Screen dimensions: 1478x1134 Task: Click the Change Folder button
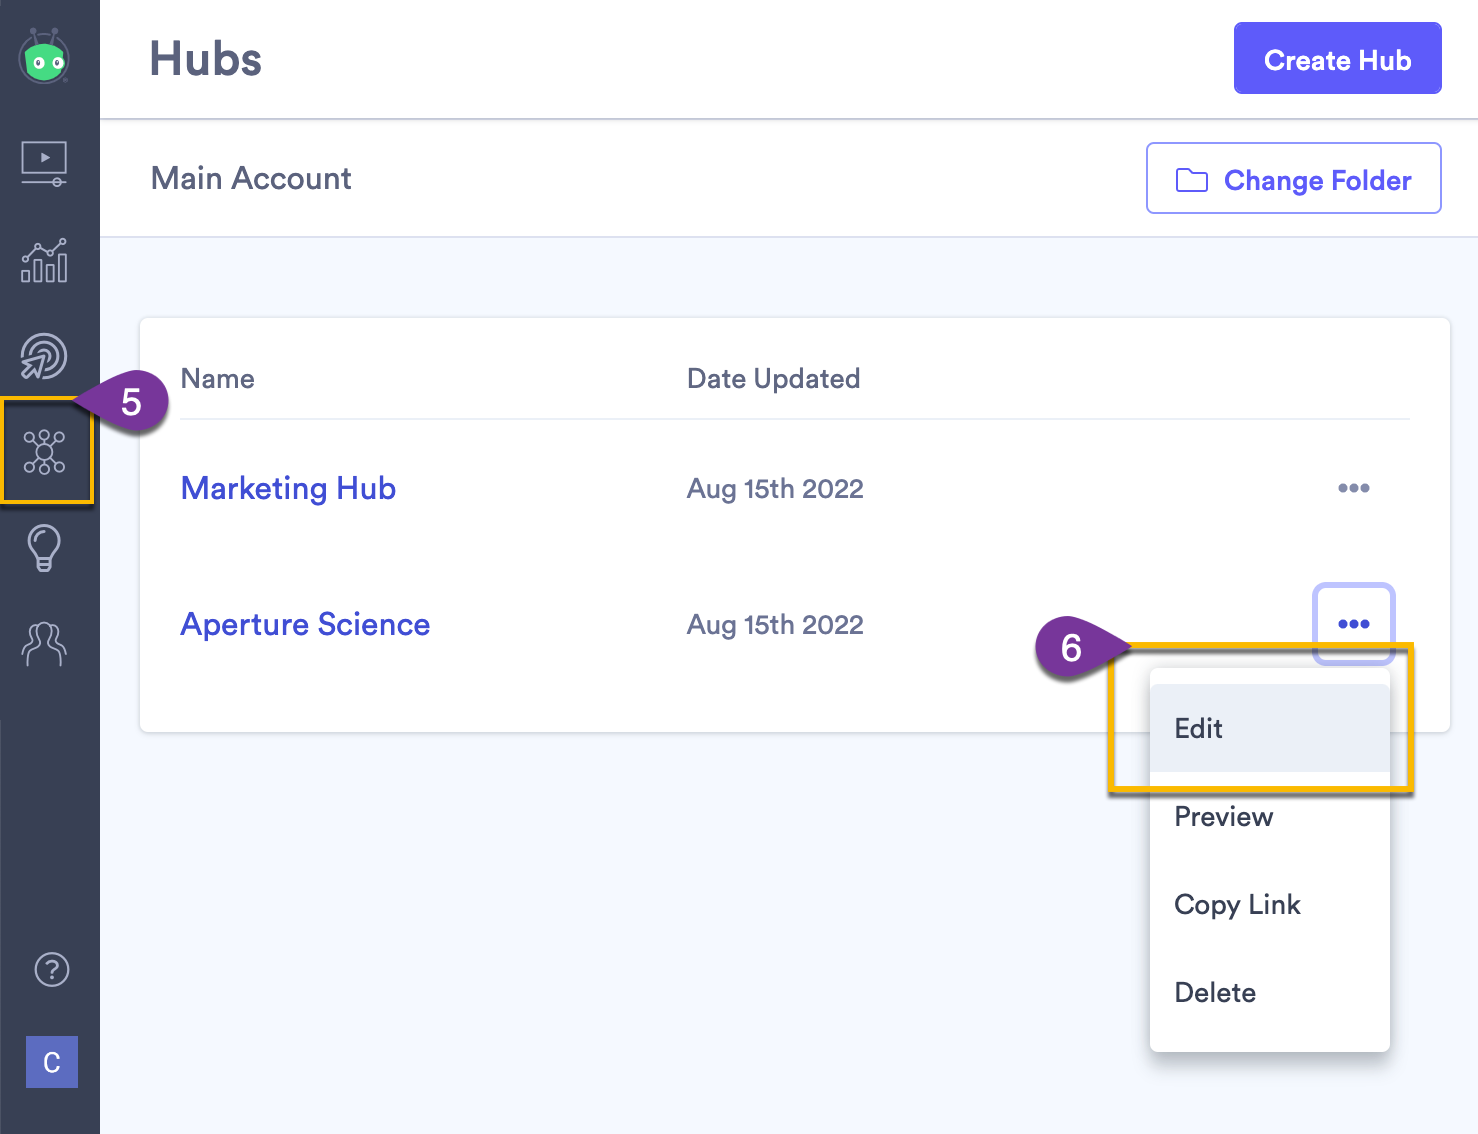point(1293,179)
